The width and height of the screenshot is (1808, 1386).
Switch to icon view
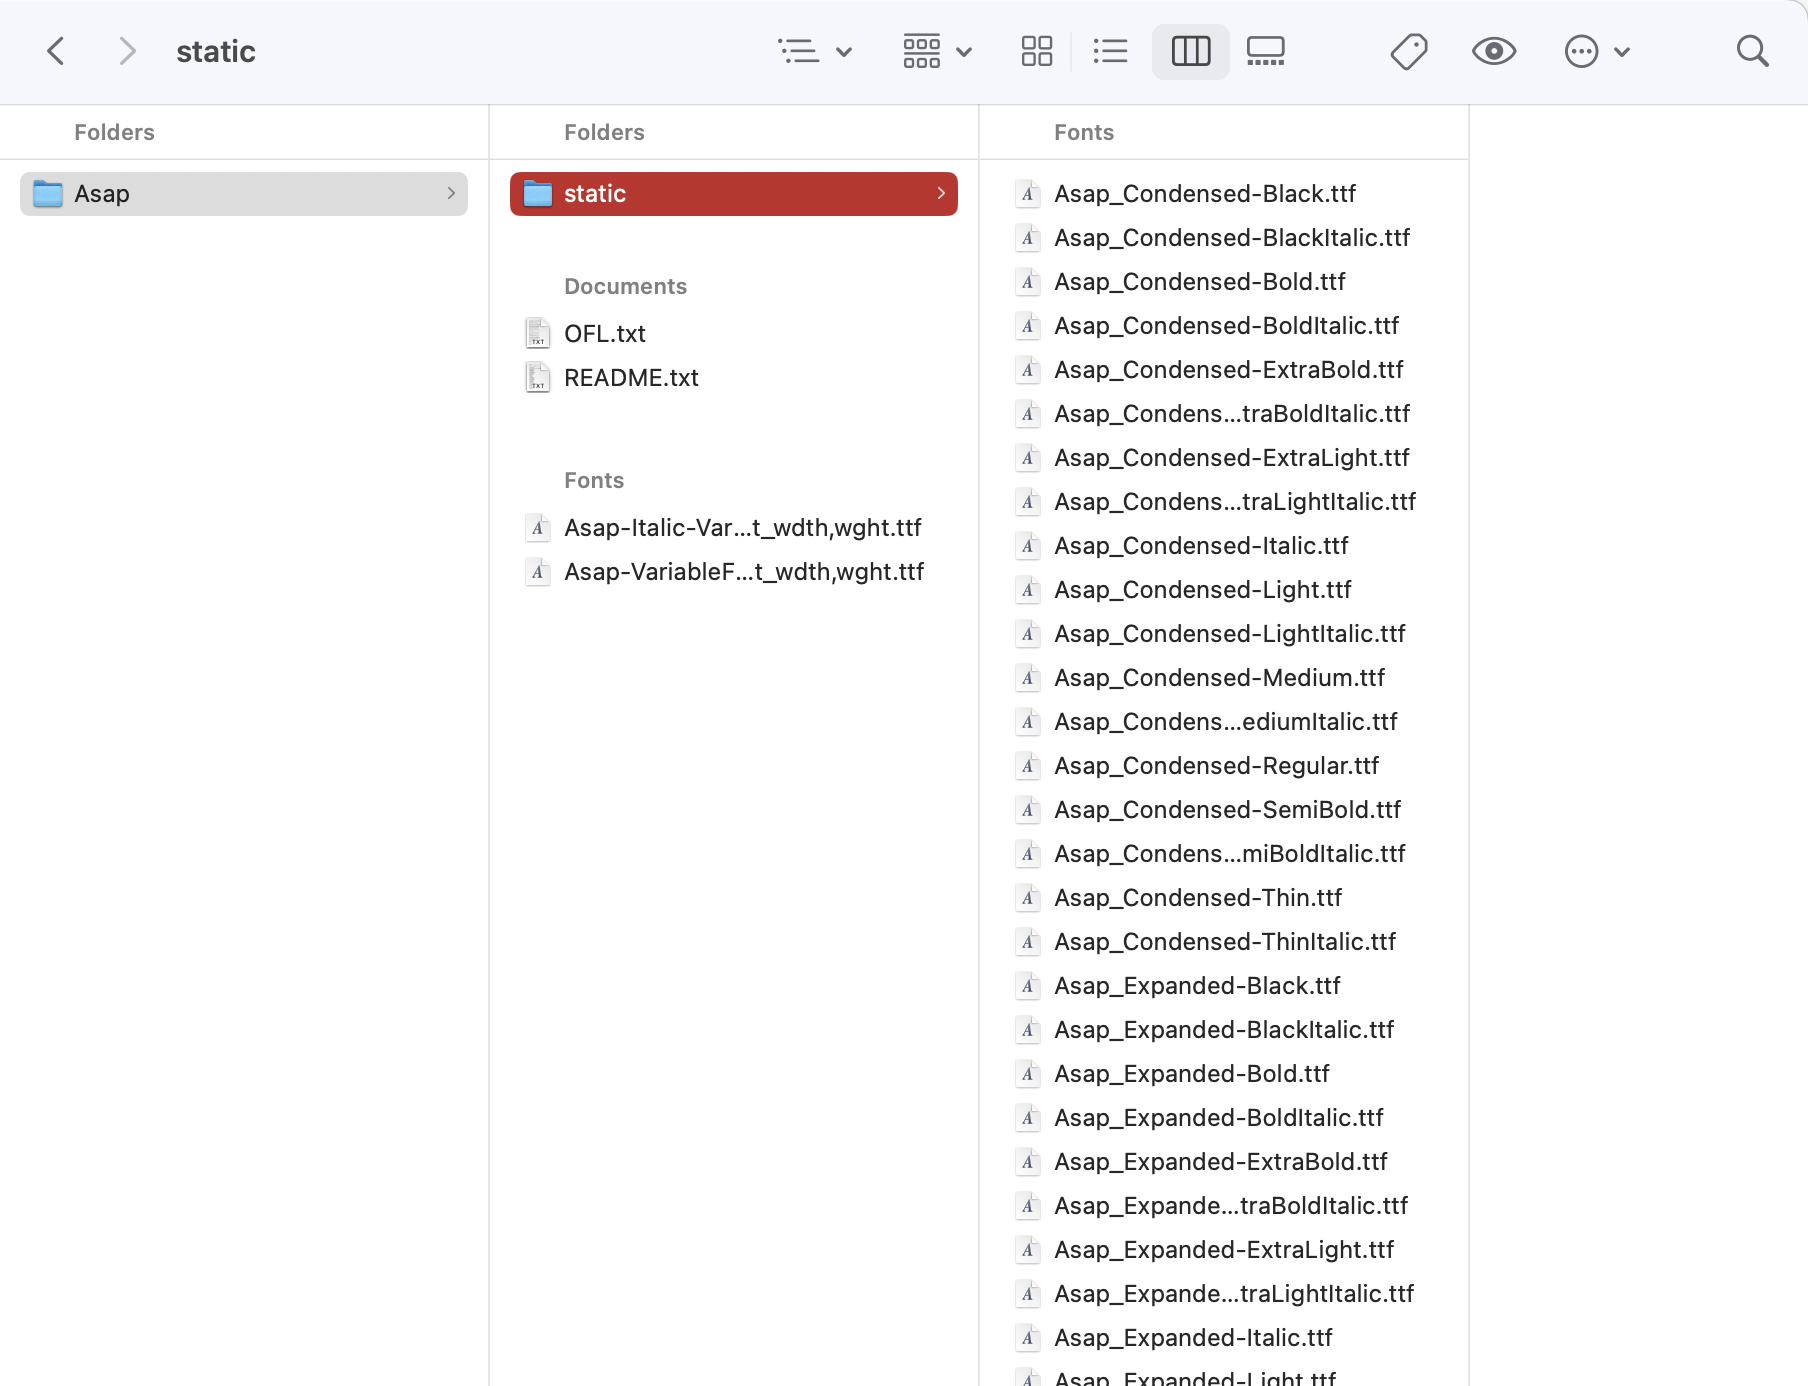(1037, 50)
